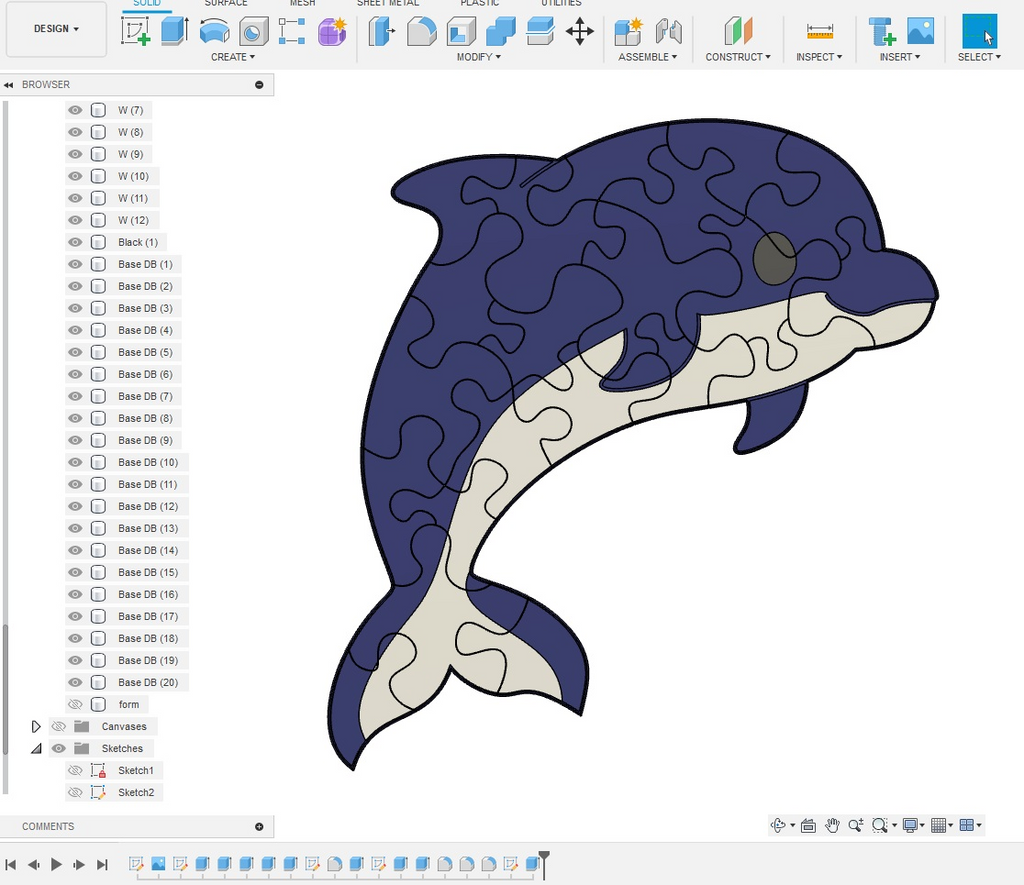This screenshot has width=1024, height=885.
Task: Hide the Sketches folder
Action: [59, 748]
